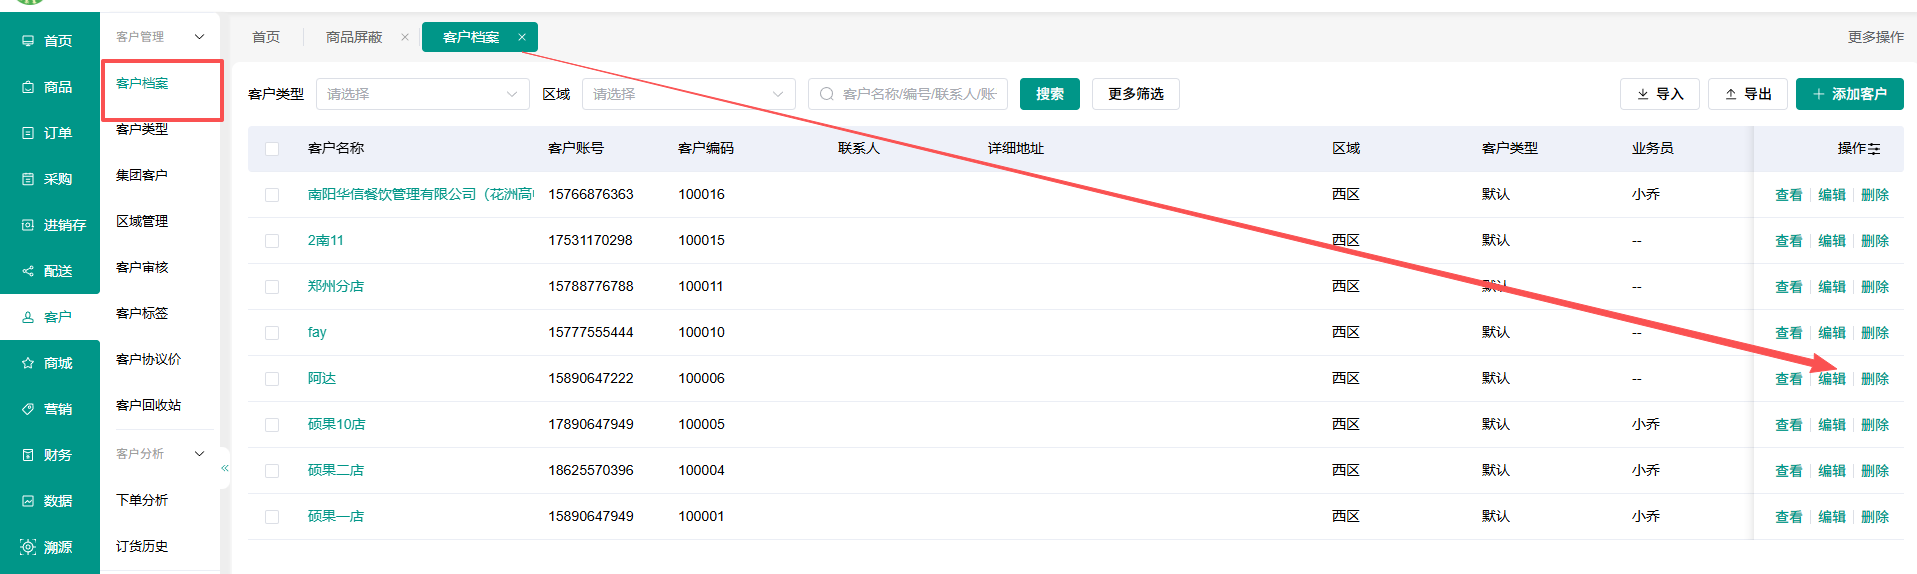
Task: Click 编辑 for the 阿达 row
Action: [1832, 379]
